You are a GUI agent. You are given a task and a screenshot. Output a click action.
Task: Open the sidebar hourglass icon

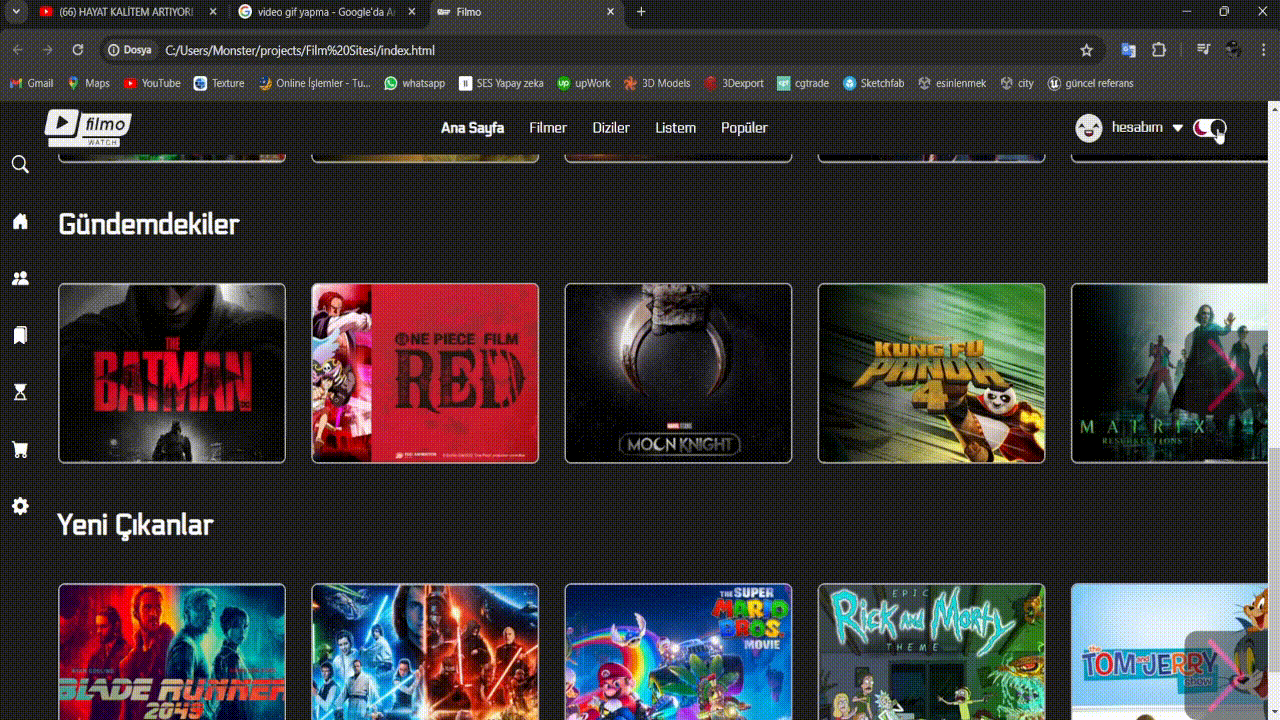[x=20, y=392]
